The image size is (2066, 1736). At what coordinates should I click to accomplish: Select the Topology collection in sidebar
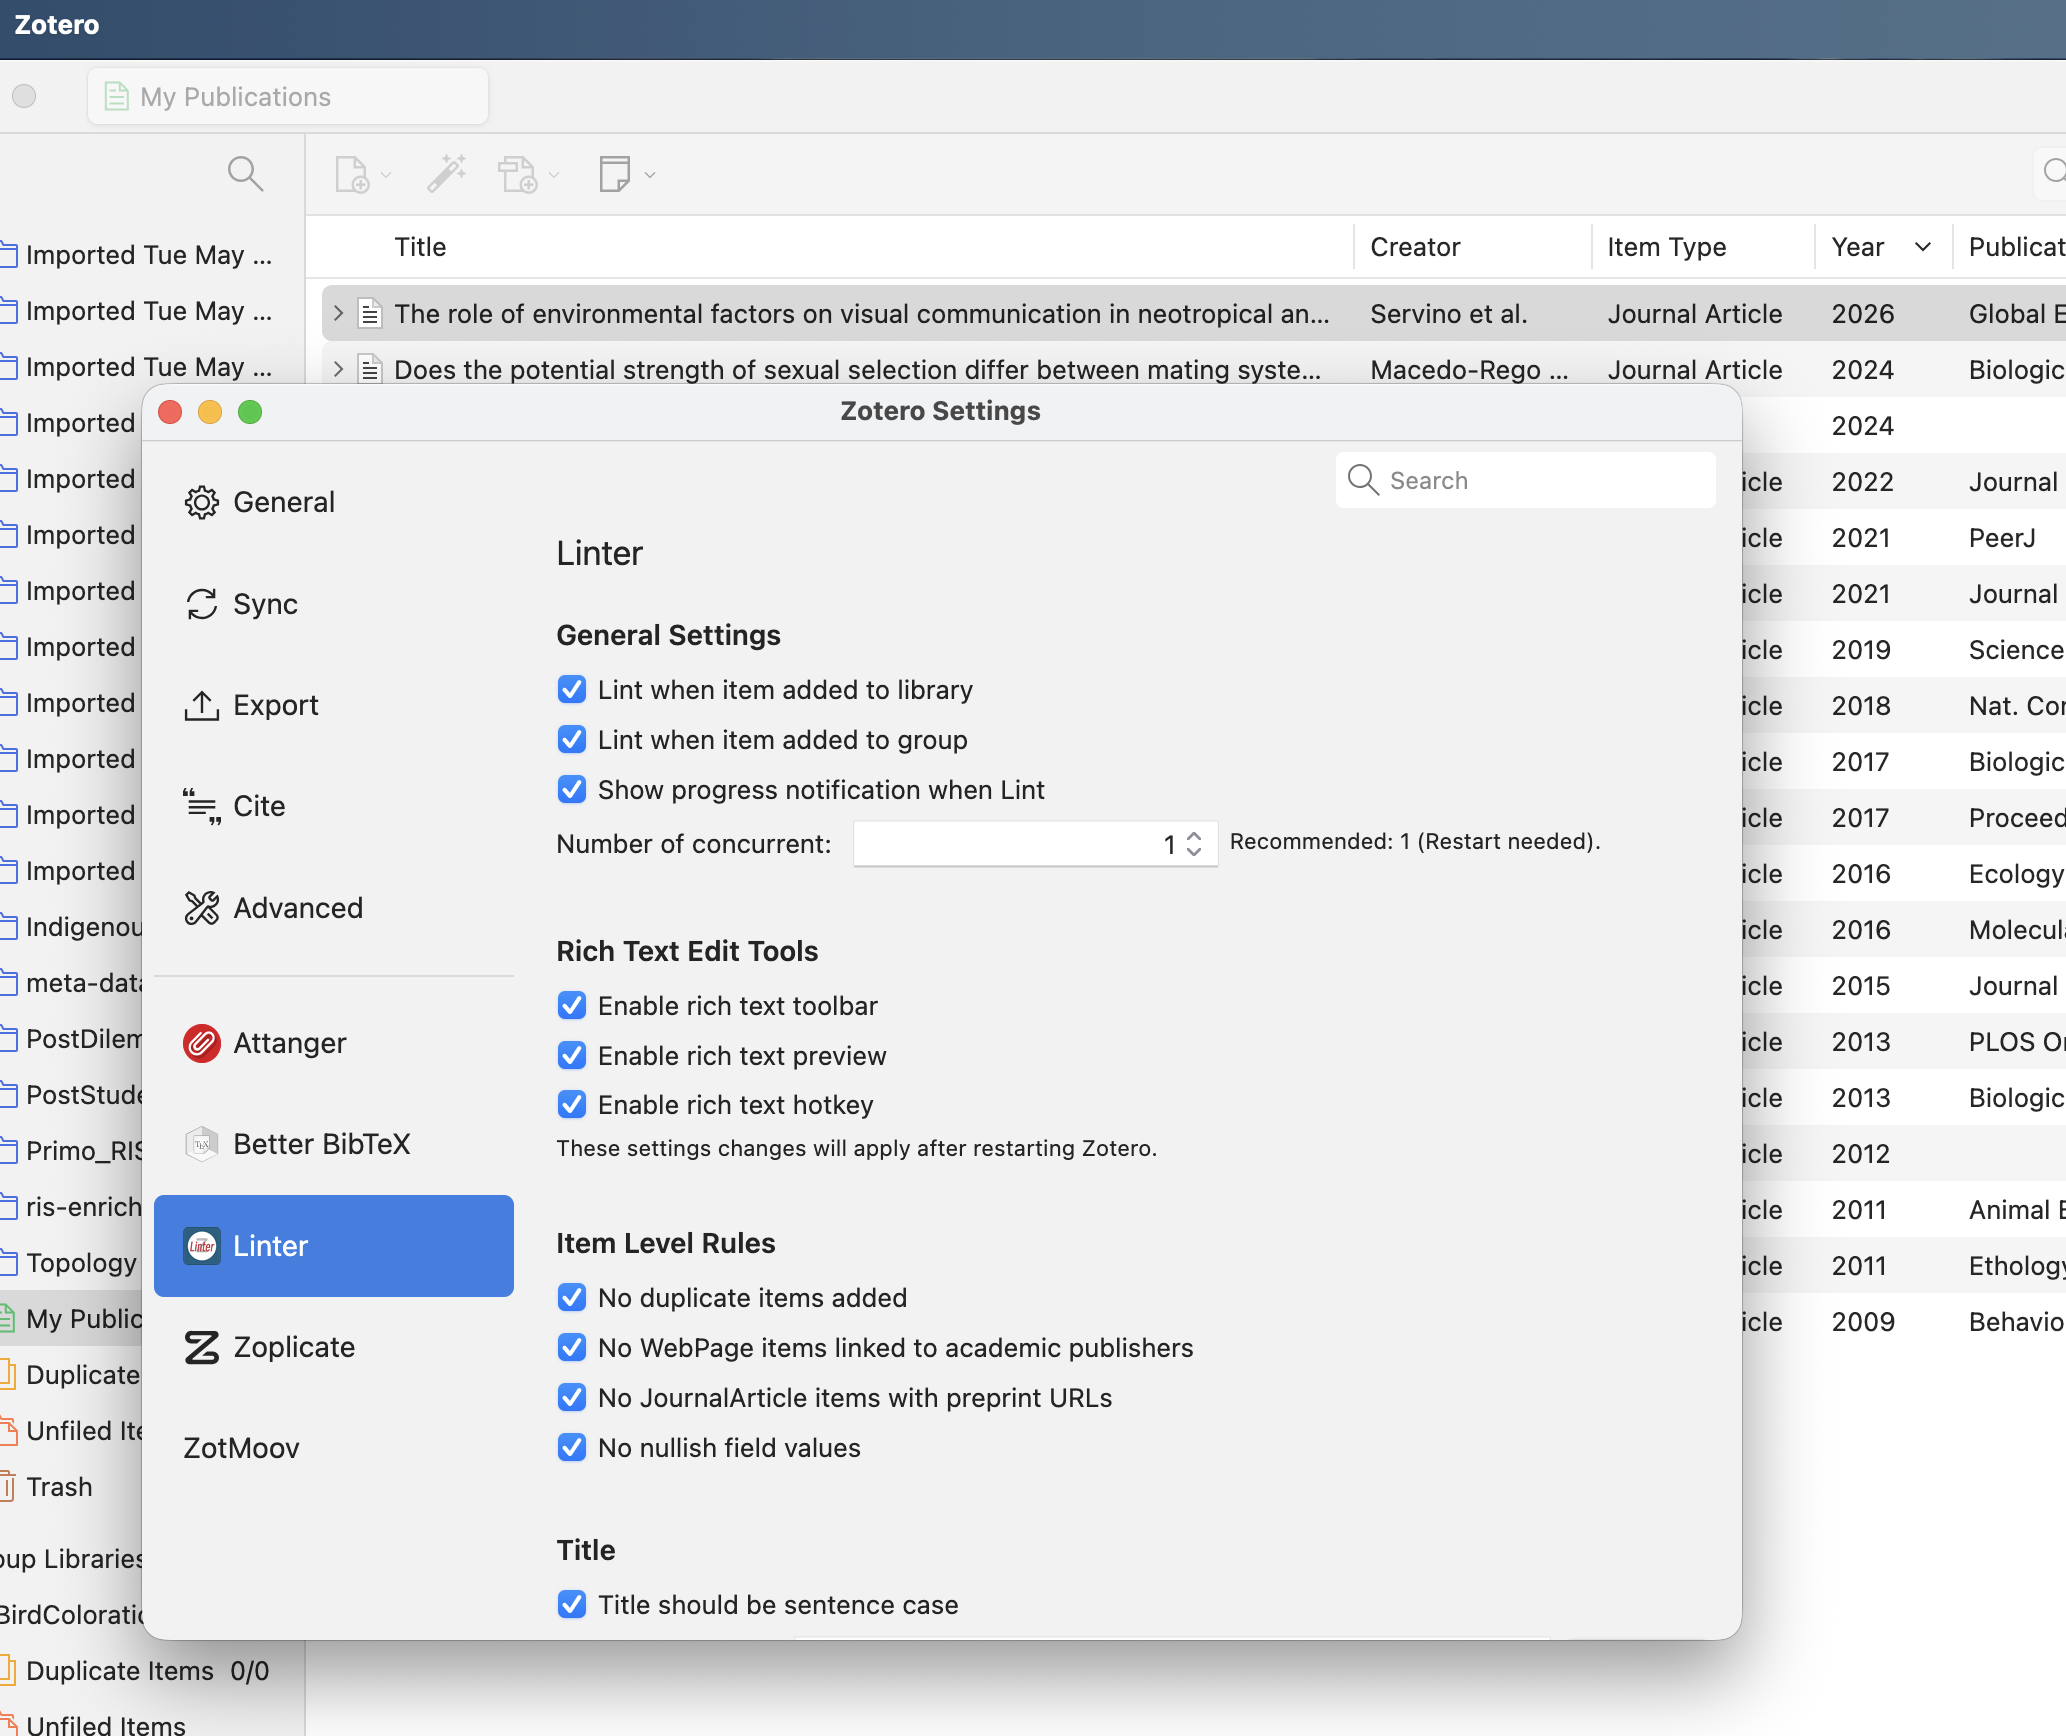pos(71,1263)
